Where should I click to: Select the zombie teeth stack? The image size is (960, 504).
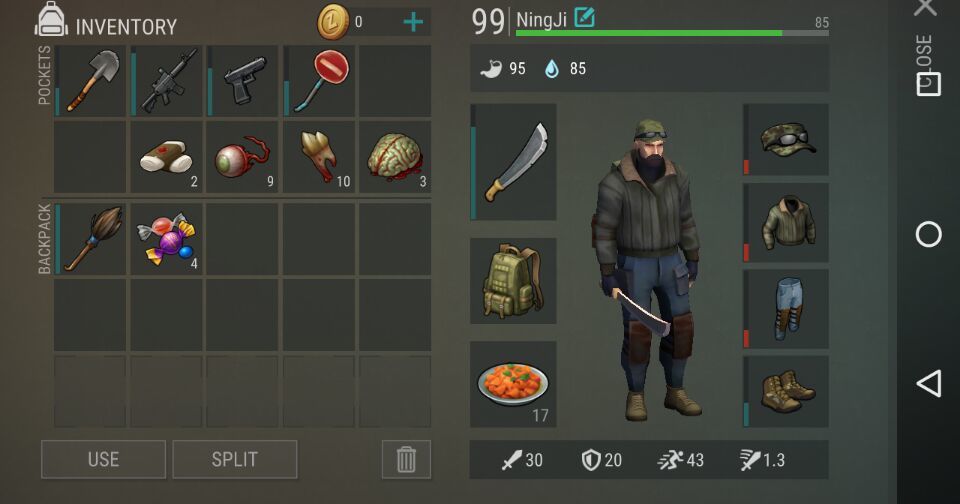point(319,157)
